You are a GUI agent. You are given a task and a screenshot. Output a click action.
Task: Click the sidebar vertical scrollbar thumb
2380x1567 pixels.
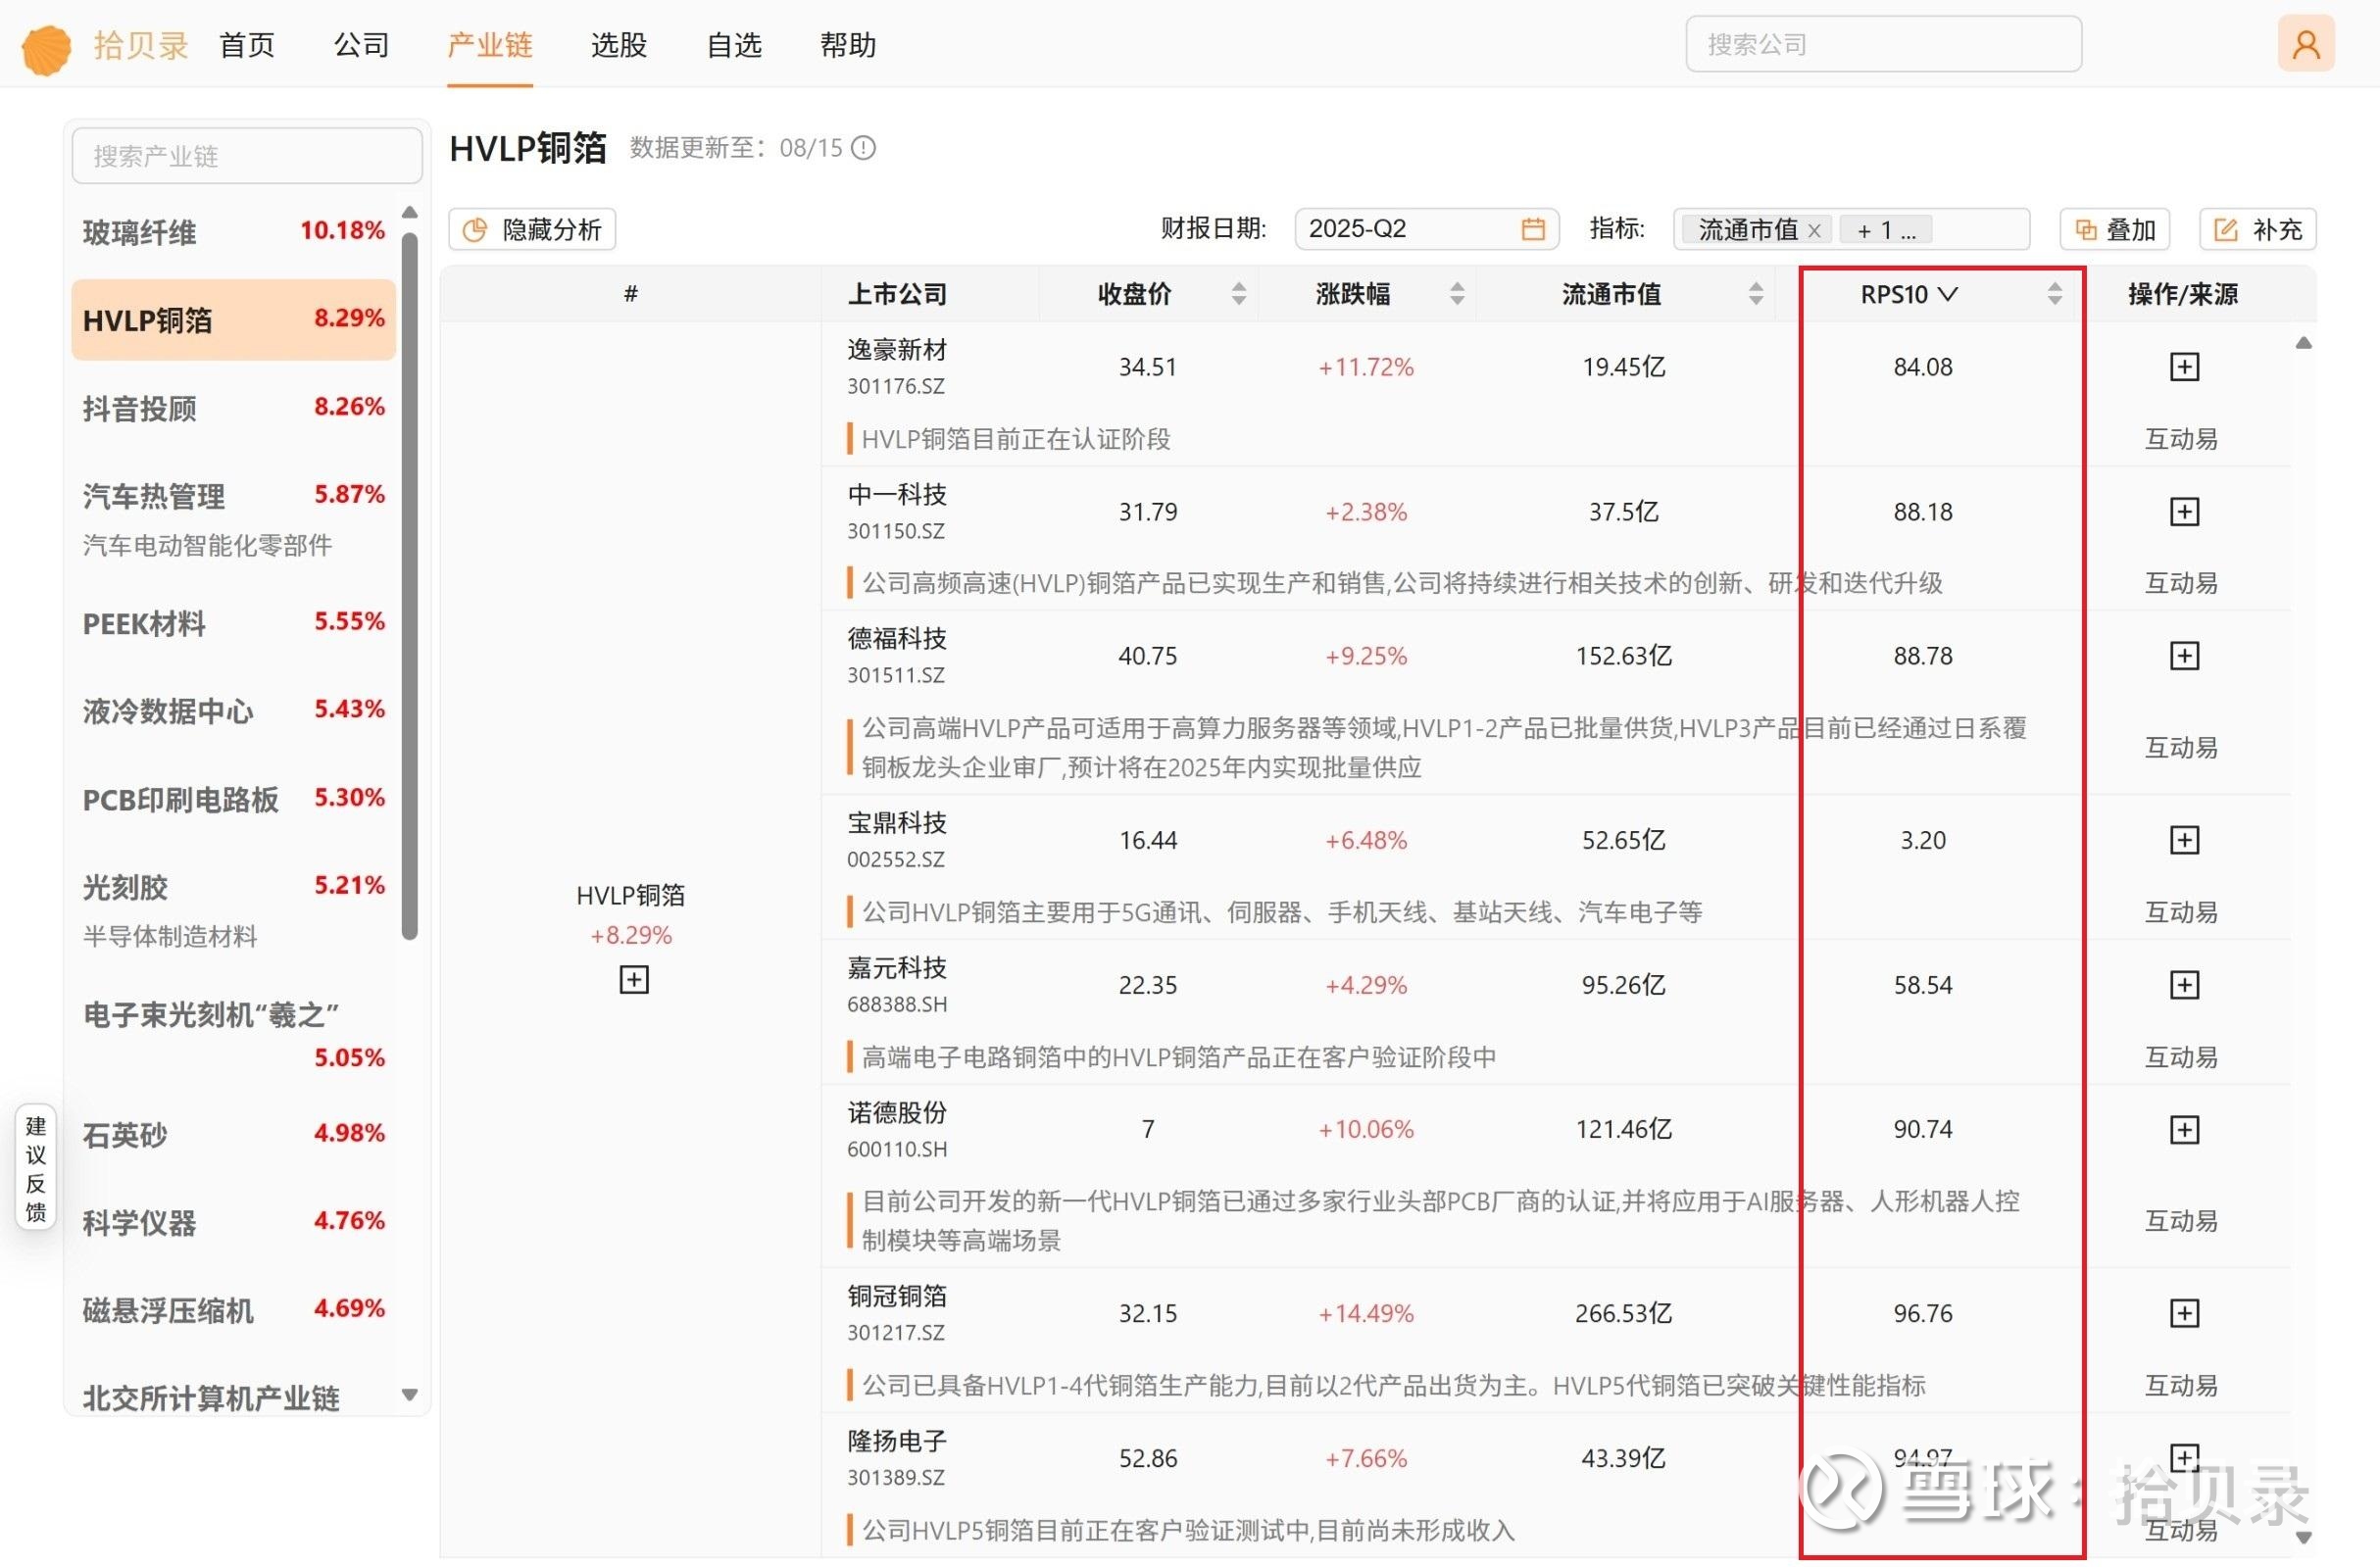(409, 585)
